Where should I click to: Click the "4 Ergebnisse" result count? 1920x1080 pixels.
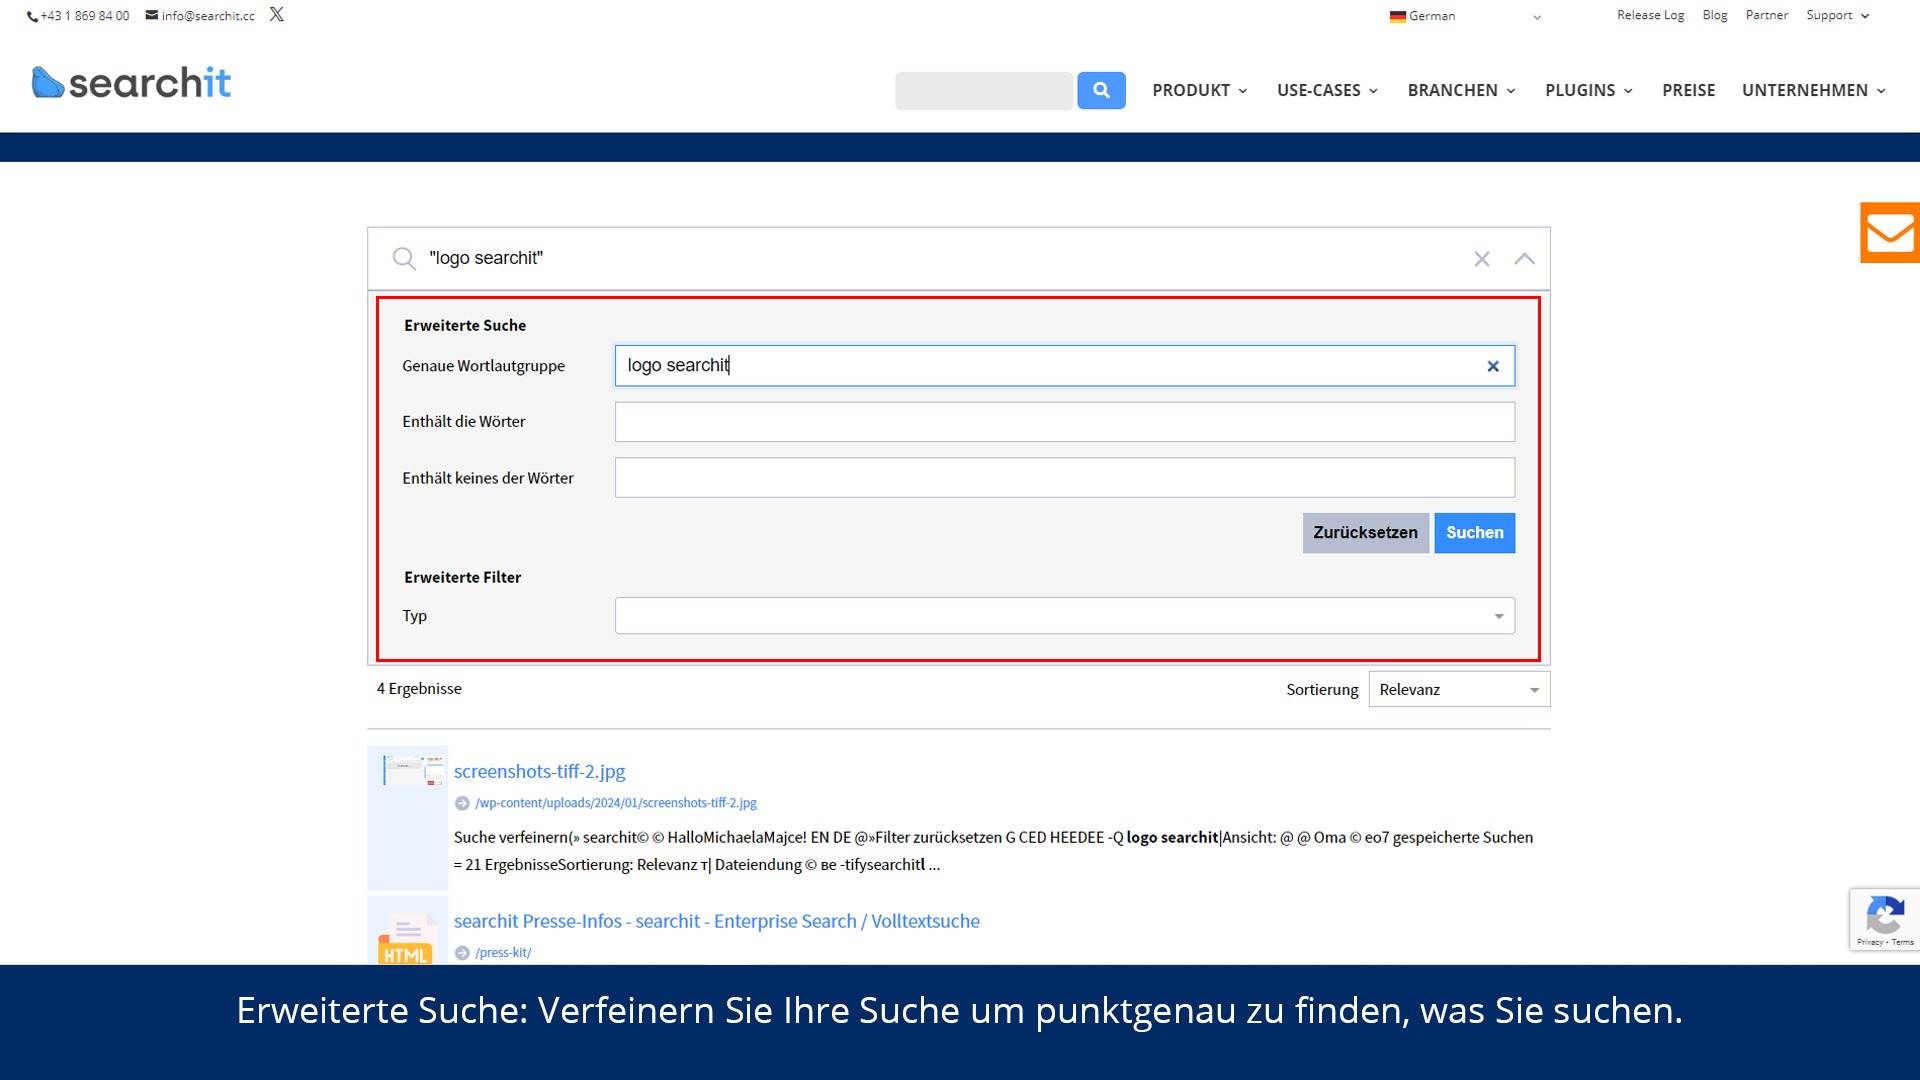click(419, 689)
